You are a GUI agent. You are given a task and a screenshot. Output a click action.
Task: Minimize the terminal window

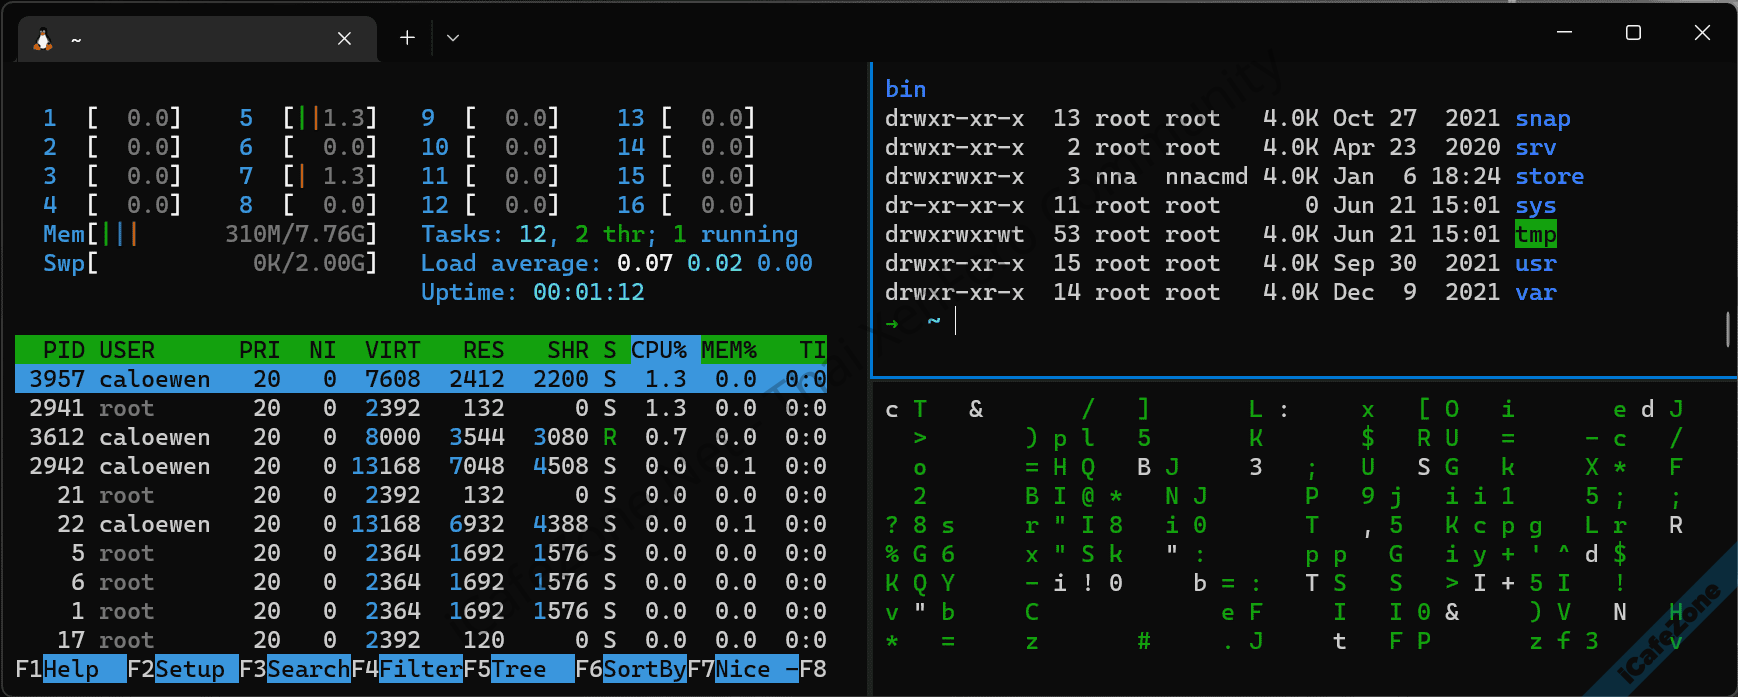pyautogui.click(x=1565, y=33)
